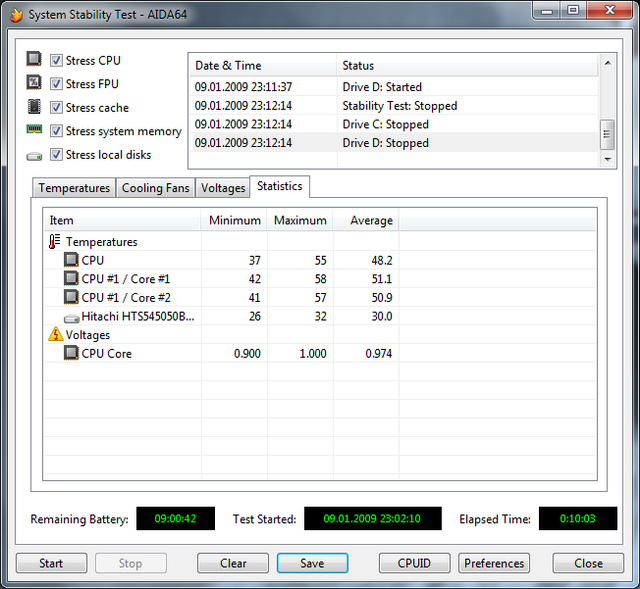This screenshot has height=589, width=640.
Task: Click the Maximum column header
Action: 300,220
